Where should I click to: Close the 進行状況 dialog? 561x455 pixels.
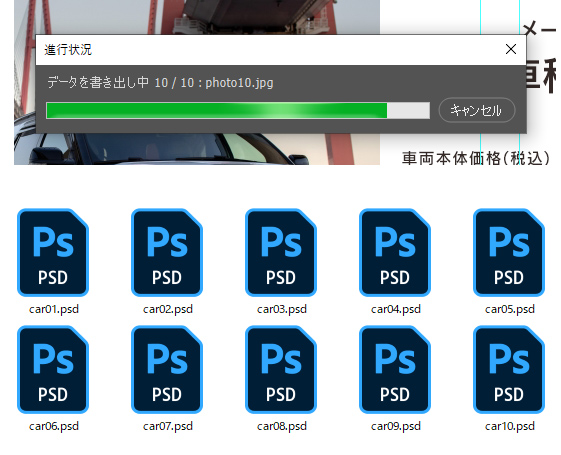[x=511, y=49]
